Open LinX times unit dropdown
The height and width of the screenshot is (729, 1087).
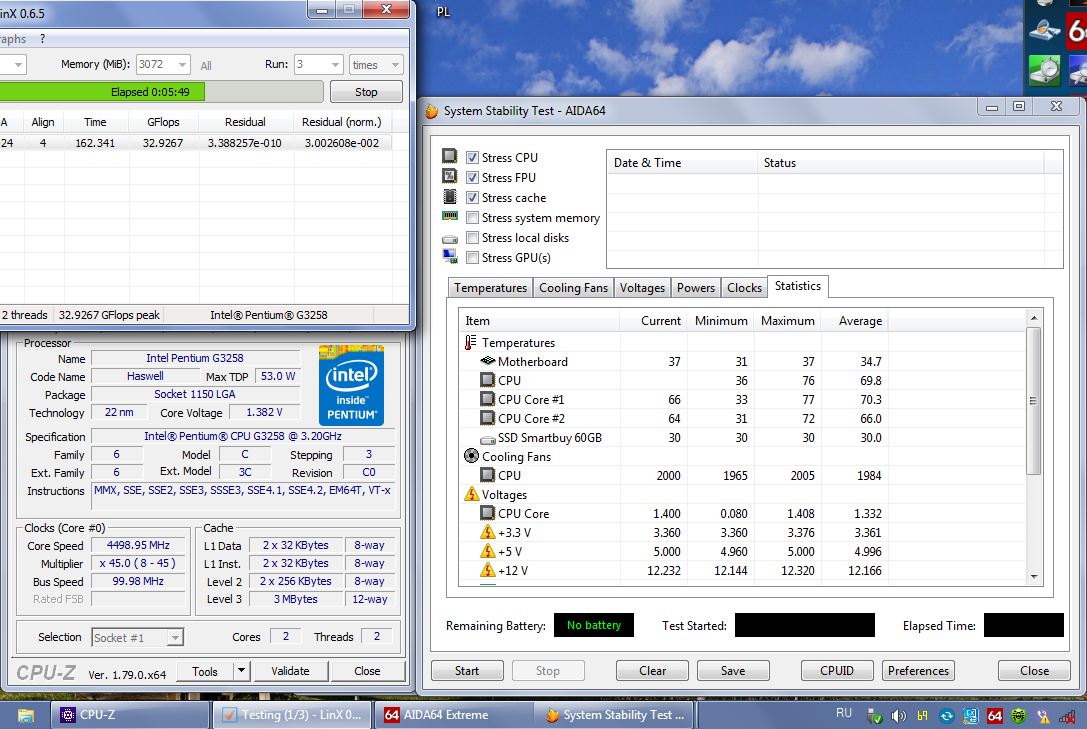coord(395,64)
